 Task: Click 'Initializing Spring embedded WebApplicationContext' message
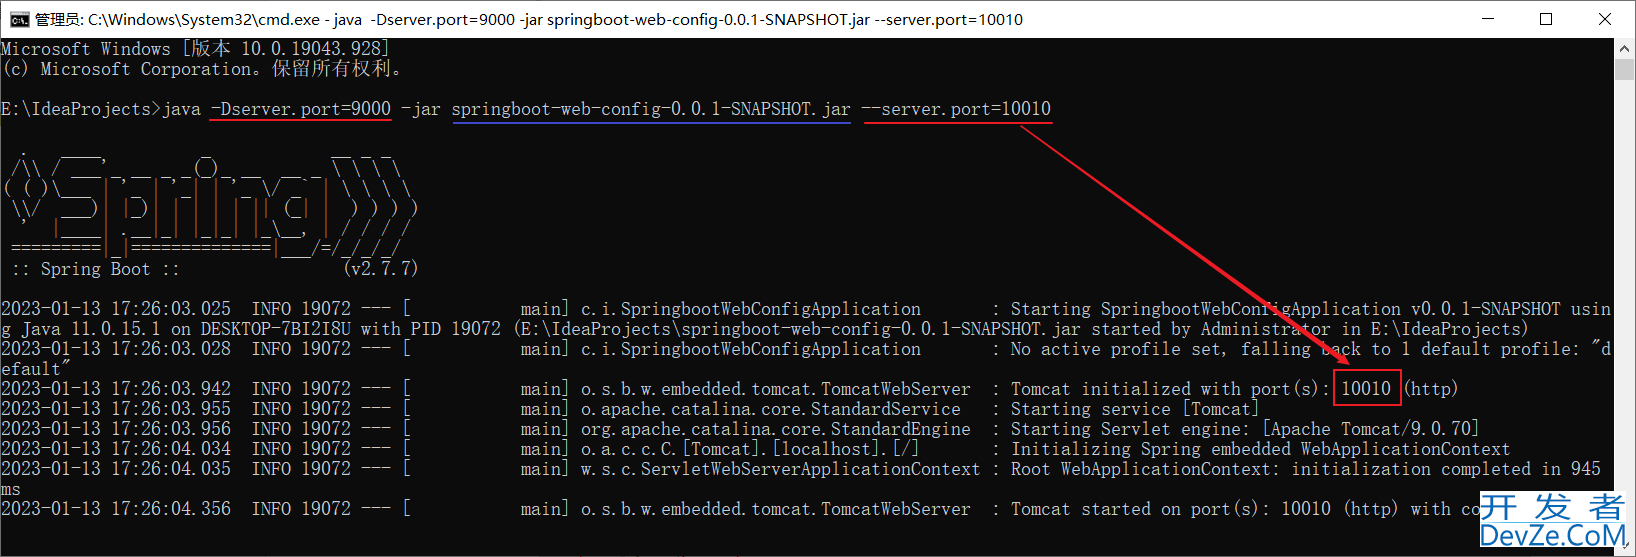pos(1261,449)
